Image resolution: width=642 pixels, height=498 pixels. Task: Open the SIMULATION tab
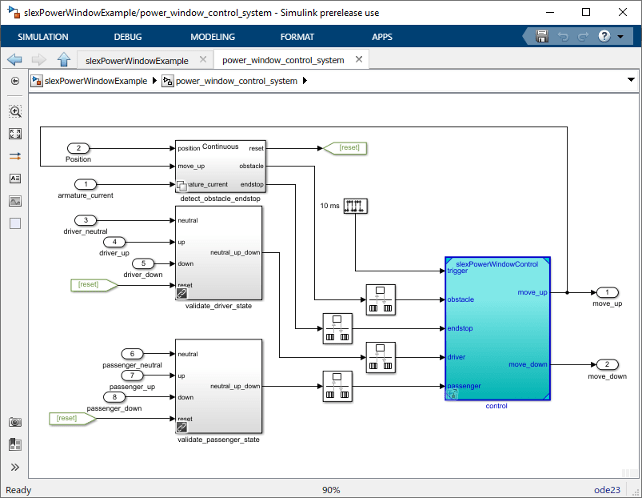coord(43,37)
